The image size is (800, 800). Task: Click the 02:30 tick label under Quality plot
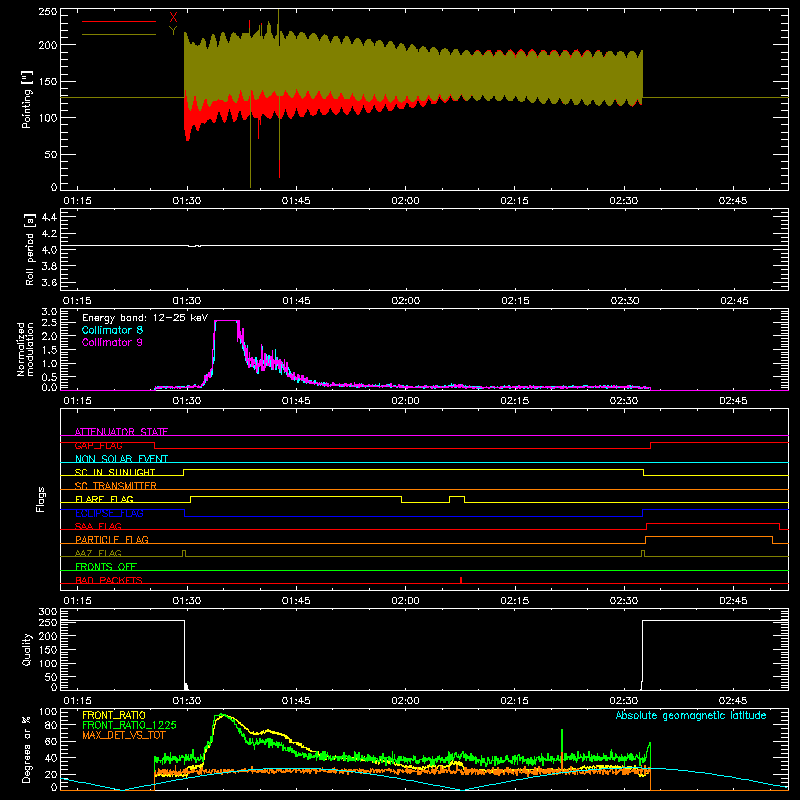tap(624, 701)
